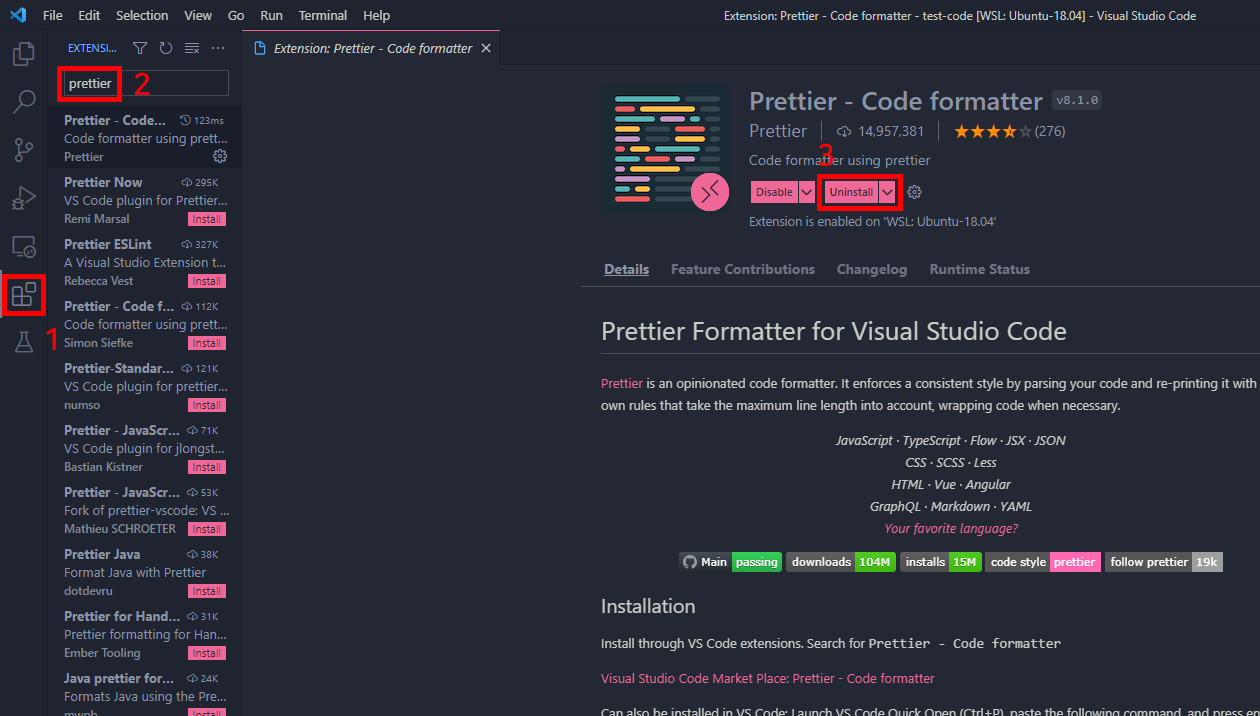Screen dimensions: 1260x716
Task: Open the Explorer view in activity bar
Action: (24, 53)
